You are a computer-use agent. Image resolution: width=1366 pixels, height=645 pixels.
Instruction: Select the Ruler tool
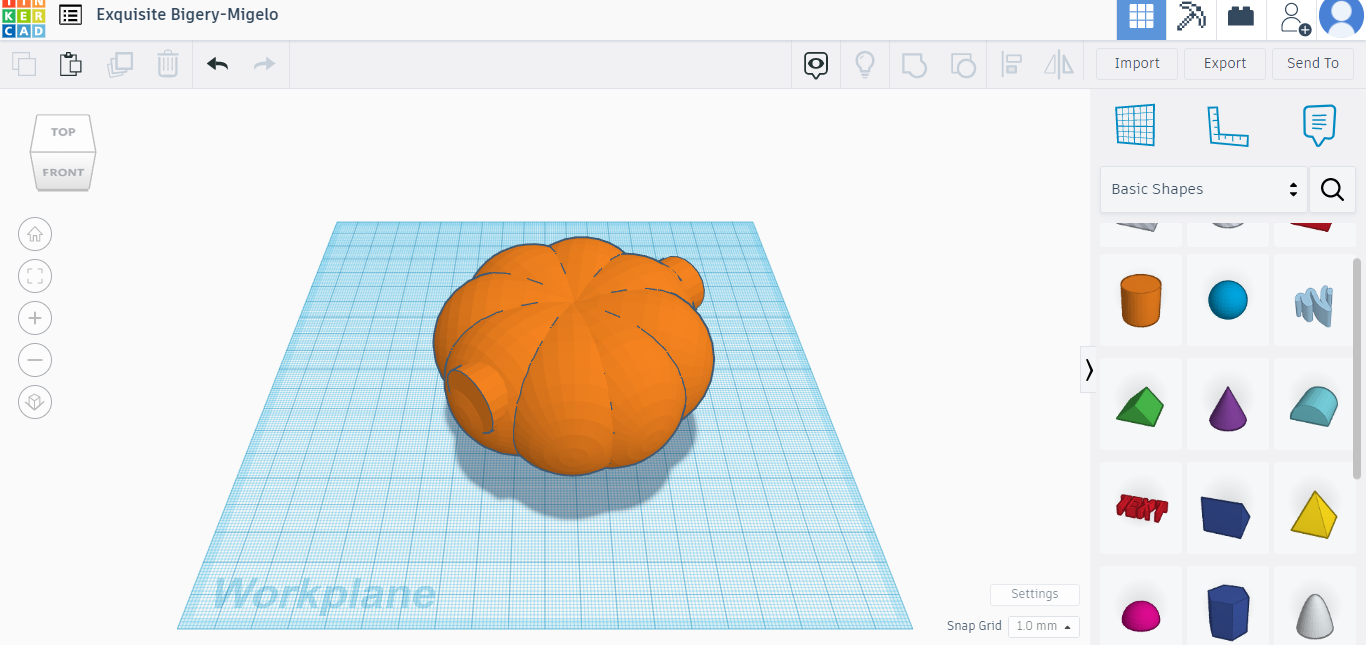1227,126
